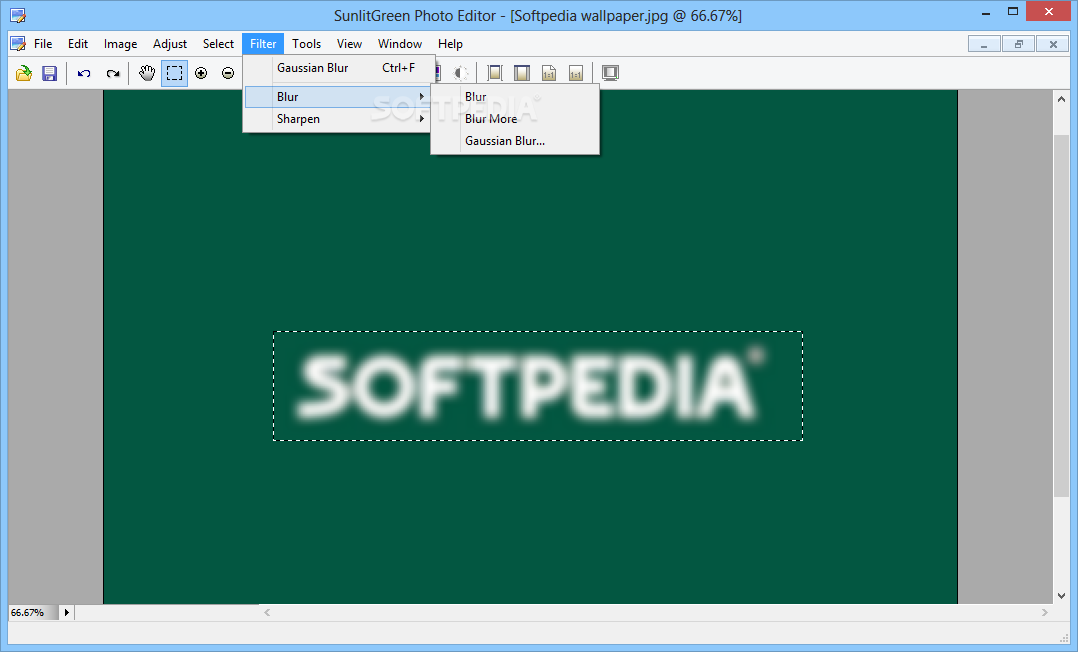
Task: Open the Image menu
Action: pyautogui.click(x=120, y=44)
